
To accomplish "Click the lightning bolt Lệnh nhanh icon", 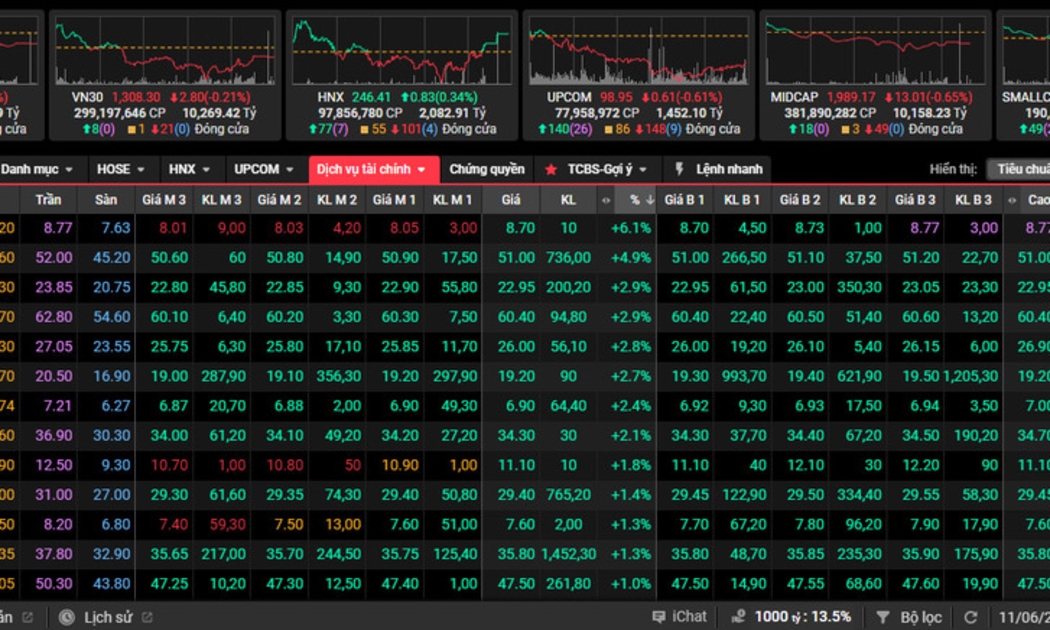I will [x=680, y=170].
